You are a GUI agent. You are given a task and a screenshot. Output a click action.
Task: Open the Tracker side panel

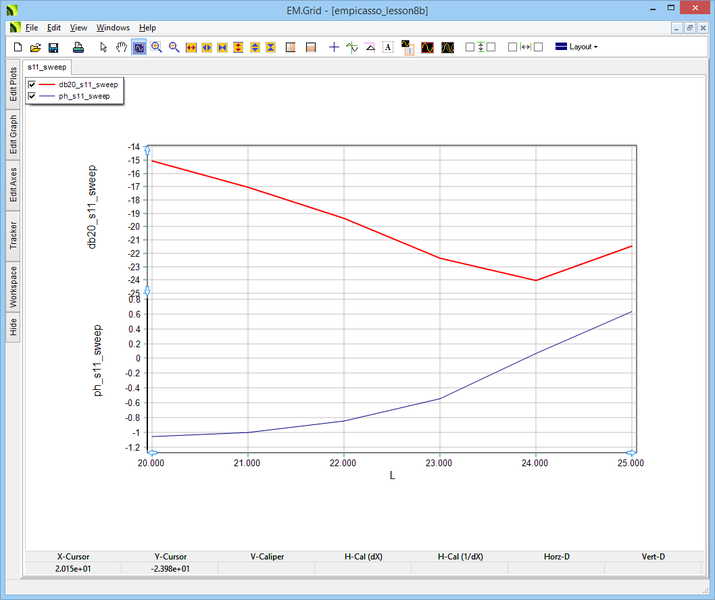13,235
